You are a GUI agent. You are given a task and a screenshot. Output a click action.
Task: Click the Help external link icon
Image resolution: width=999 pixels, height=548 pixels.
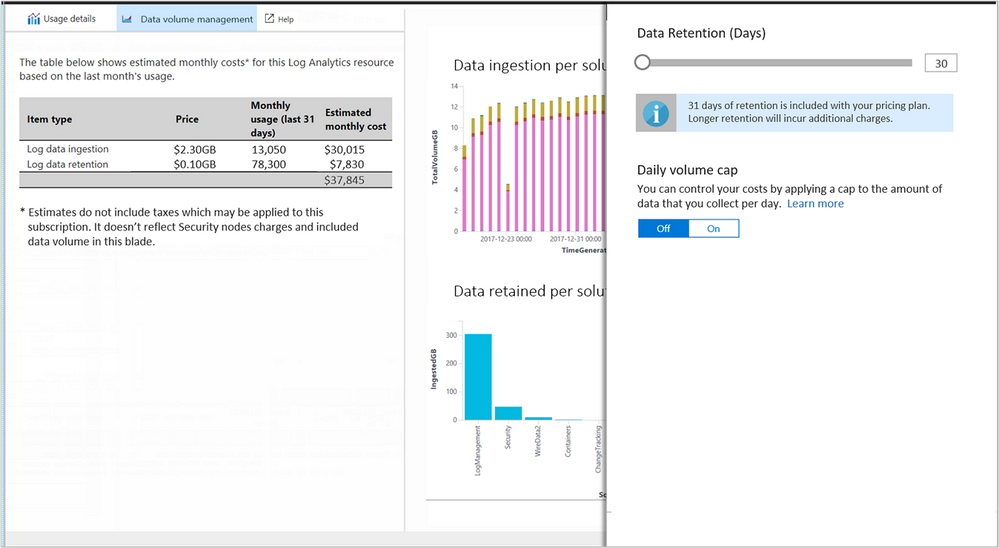pyautogui.click(x=269, y=19)
